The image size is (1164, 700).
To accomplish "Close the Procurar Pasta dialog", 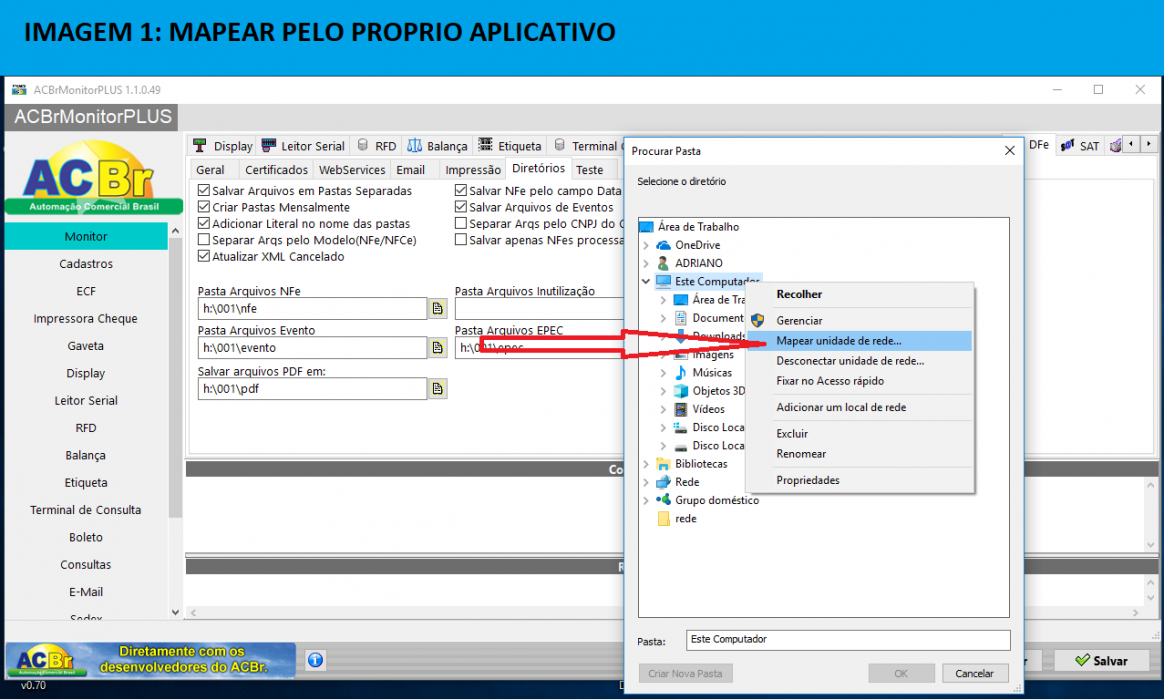I will click(x=1010, y=151).
